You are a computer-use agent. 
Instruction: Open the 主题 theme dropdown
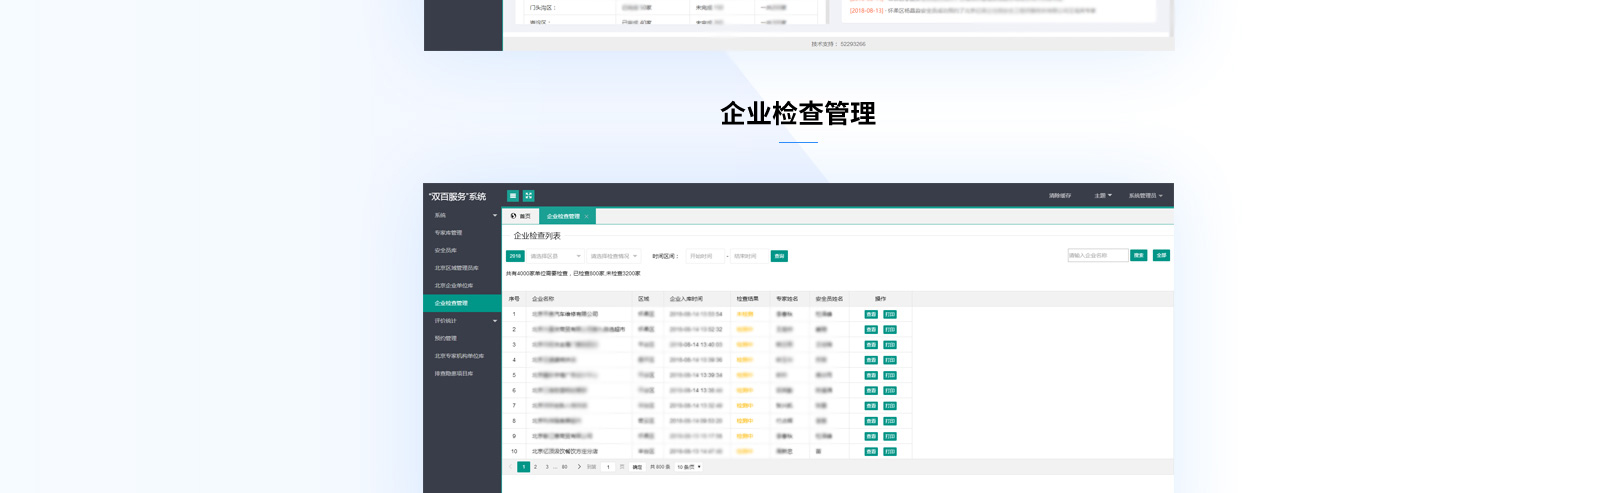(1102, 196)
